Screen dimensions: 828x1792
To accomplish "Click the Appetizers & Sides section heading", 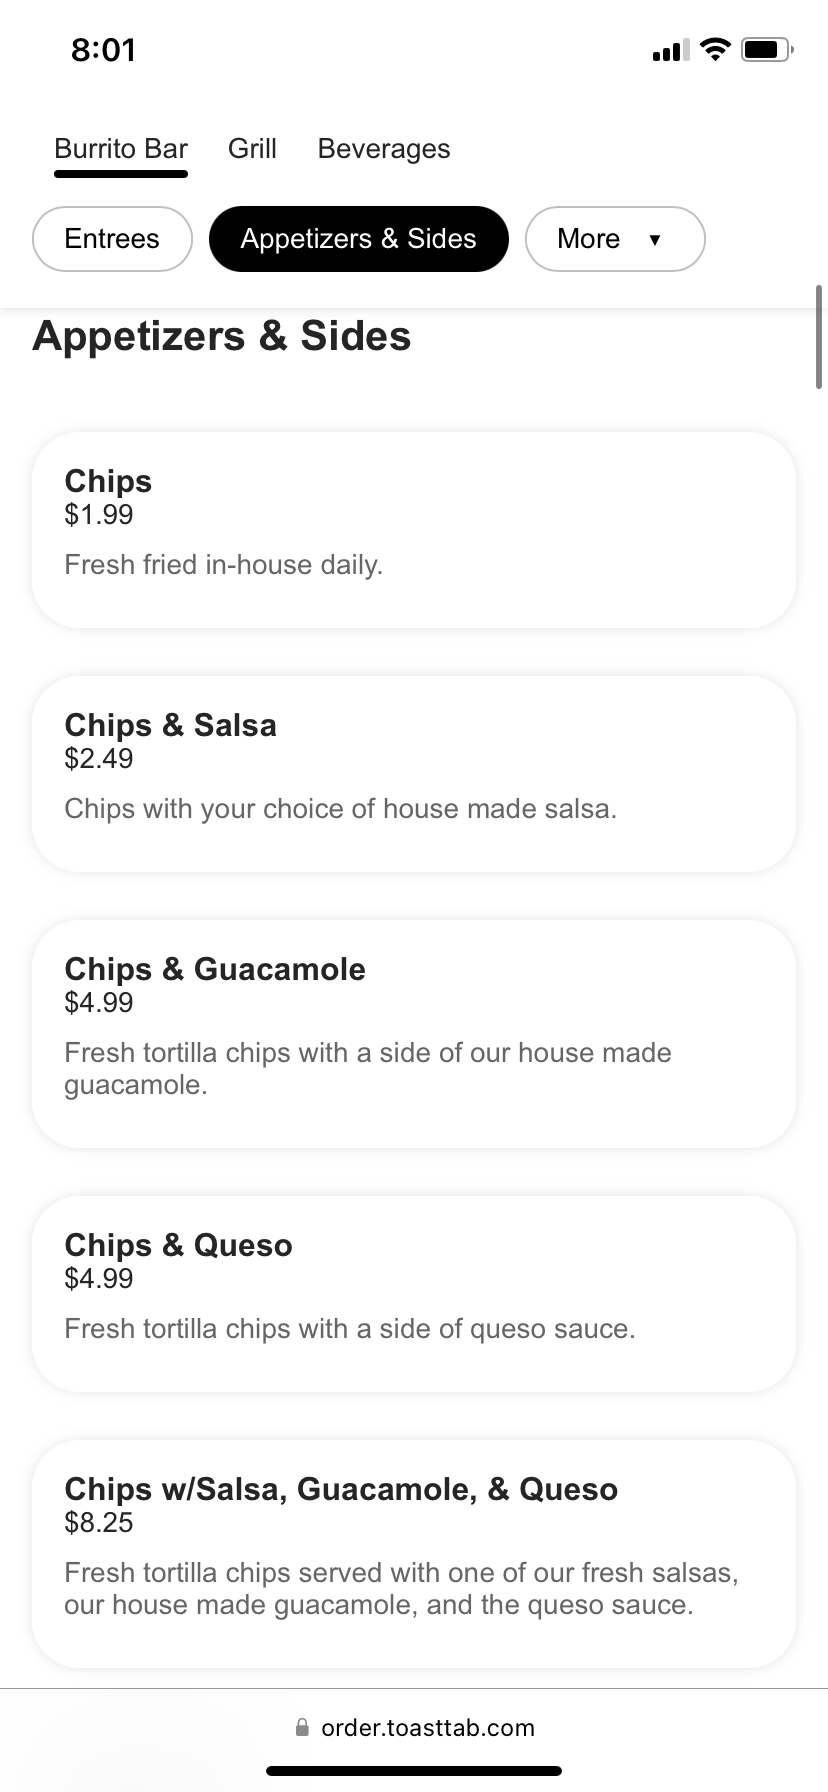I will [222, 336].
